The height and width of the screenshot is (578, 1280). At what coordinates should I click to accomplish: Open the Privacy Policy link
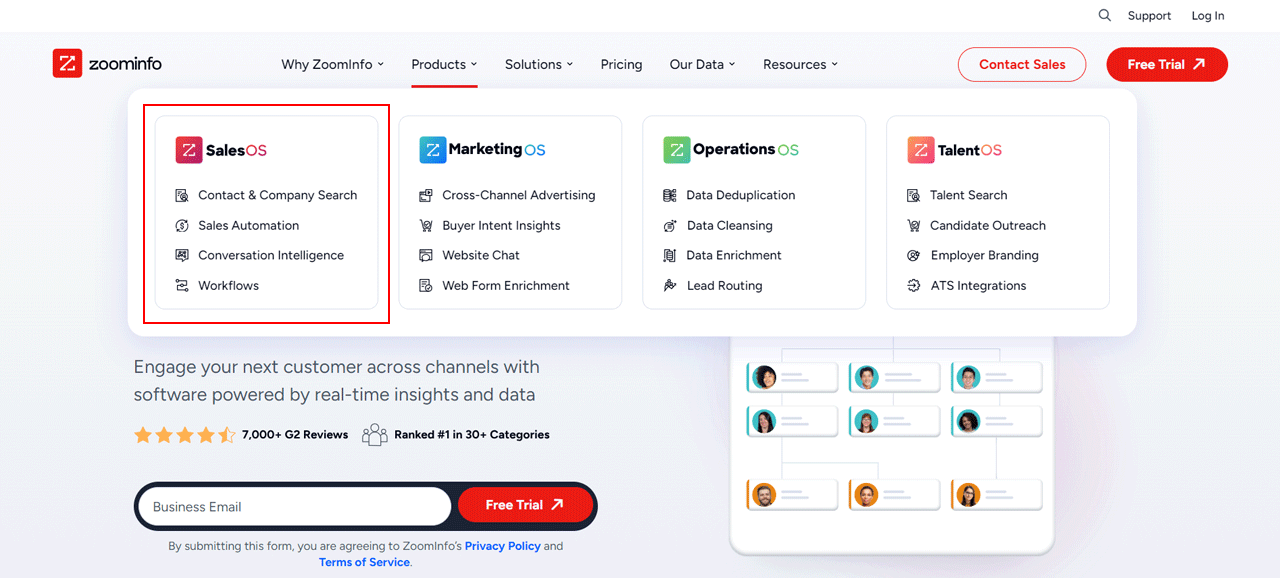pyautogui.click(x=500, y=545)
